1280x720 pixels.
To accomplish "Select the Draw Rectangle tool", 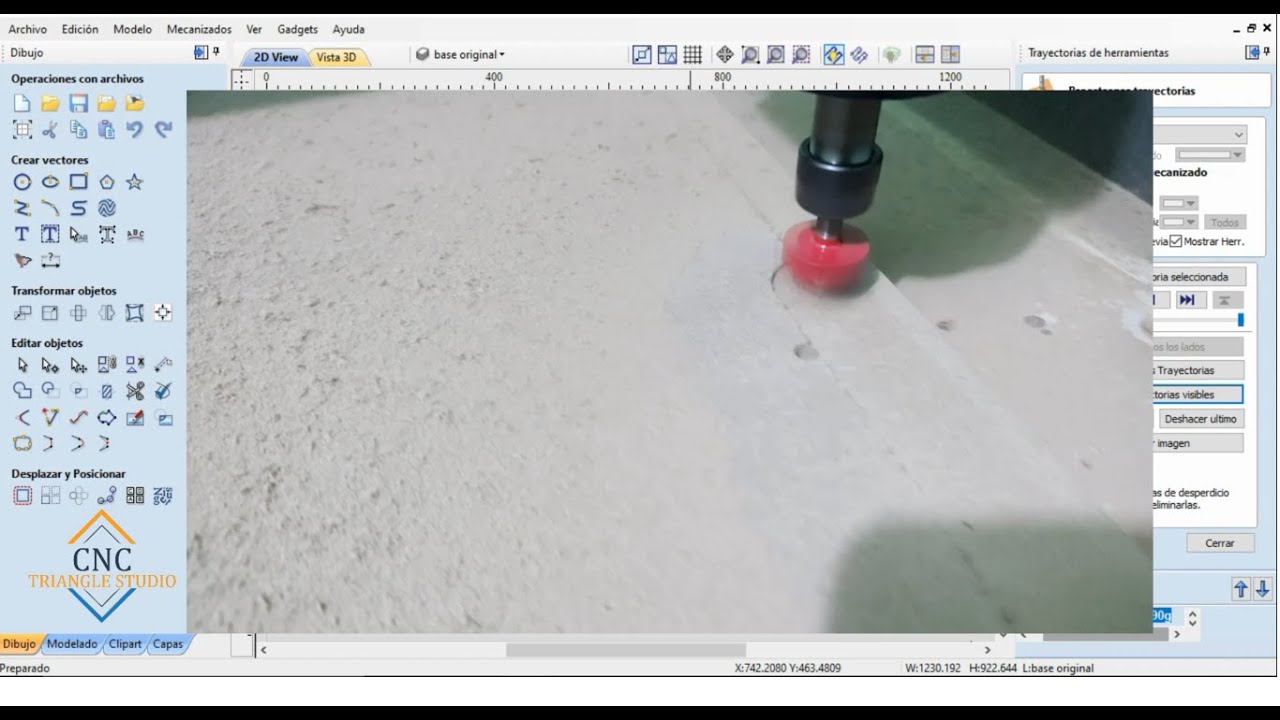I will 78,182.
